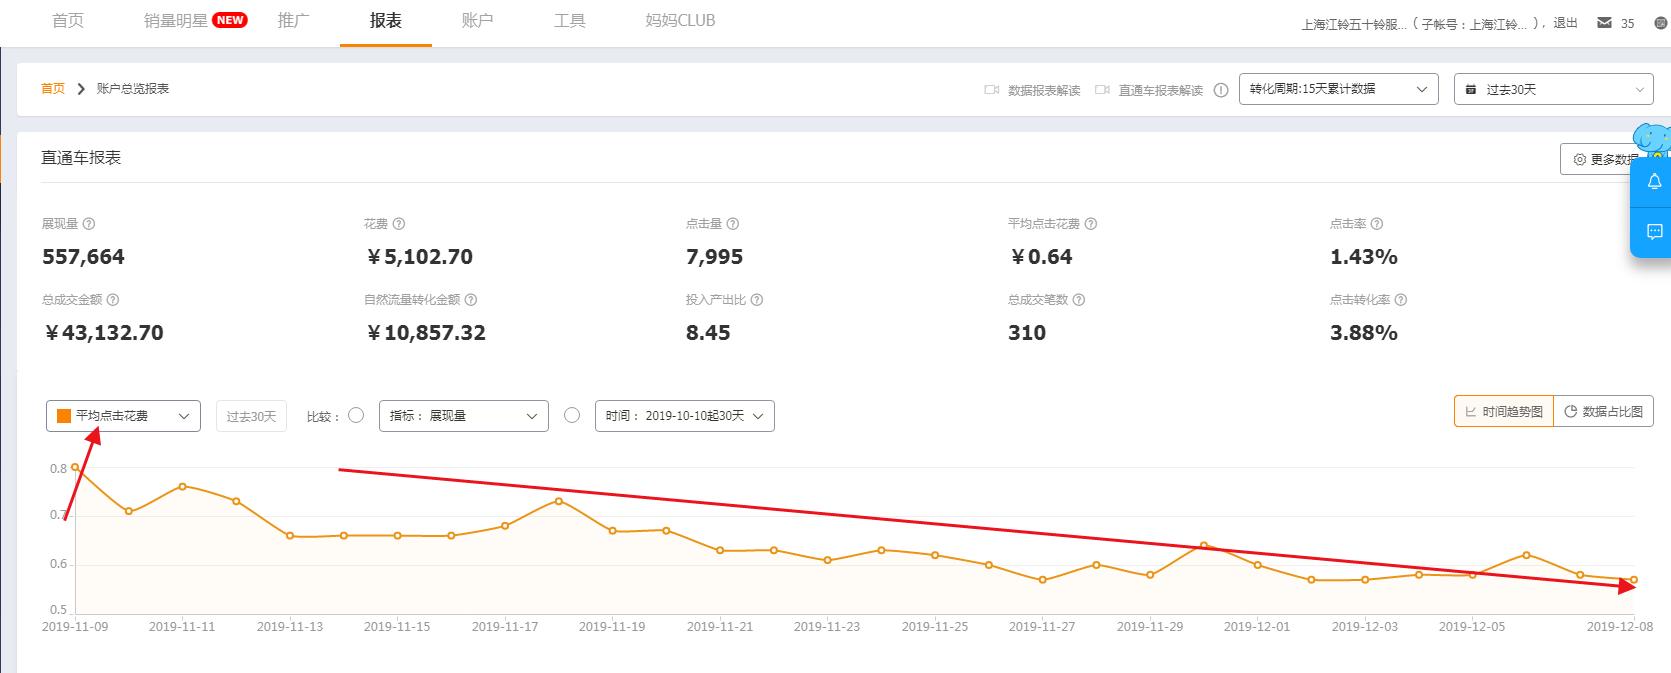
Task: Click the camera icon beside 直通车报表解读
Action: [x=1102, y=90]
